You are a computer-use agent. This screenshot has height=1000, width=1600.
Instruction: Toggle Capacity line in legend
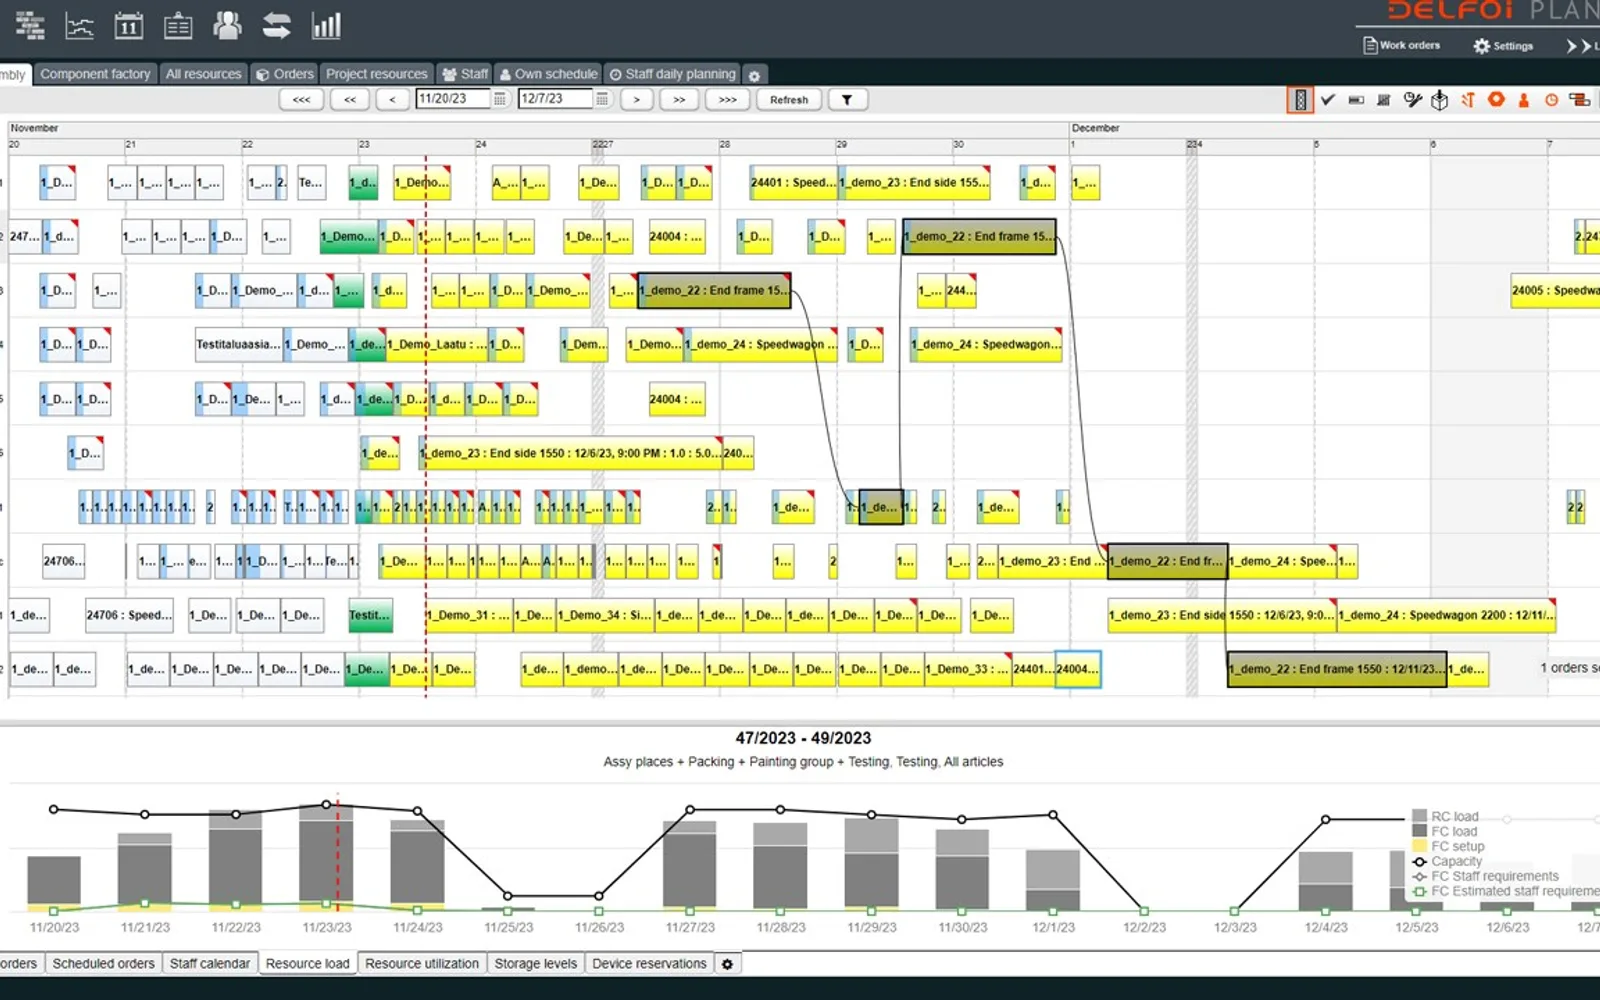pyautogui.click(x=1447, y=861)
